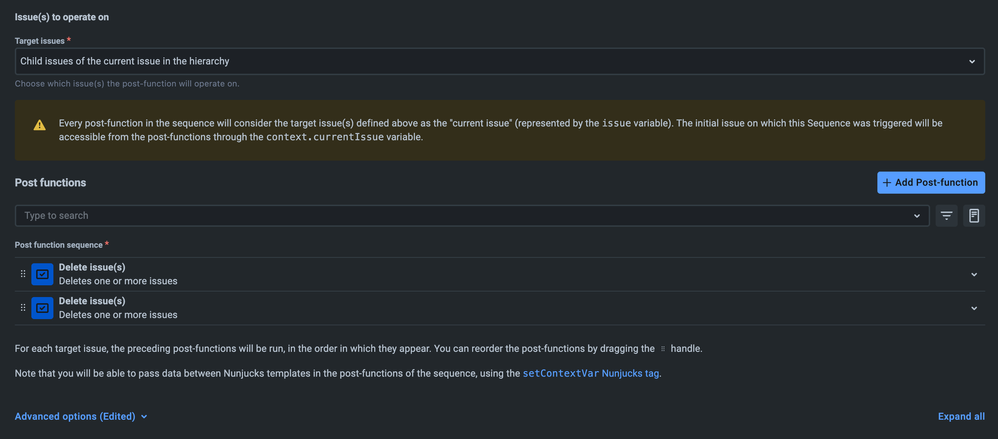This screenshot has width=998, height=439.
Task: Click the document icon beside the filter
Action: pos(974,215)
